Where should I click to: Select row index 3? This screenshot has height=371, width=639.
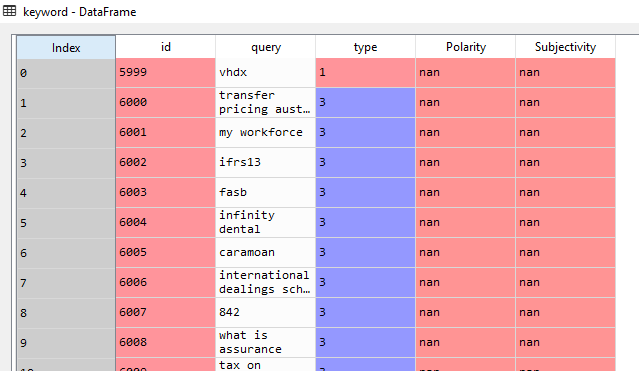66,163
